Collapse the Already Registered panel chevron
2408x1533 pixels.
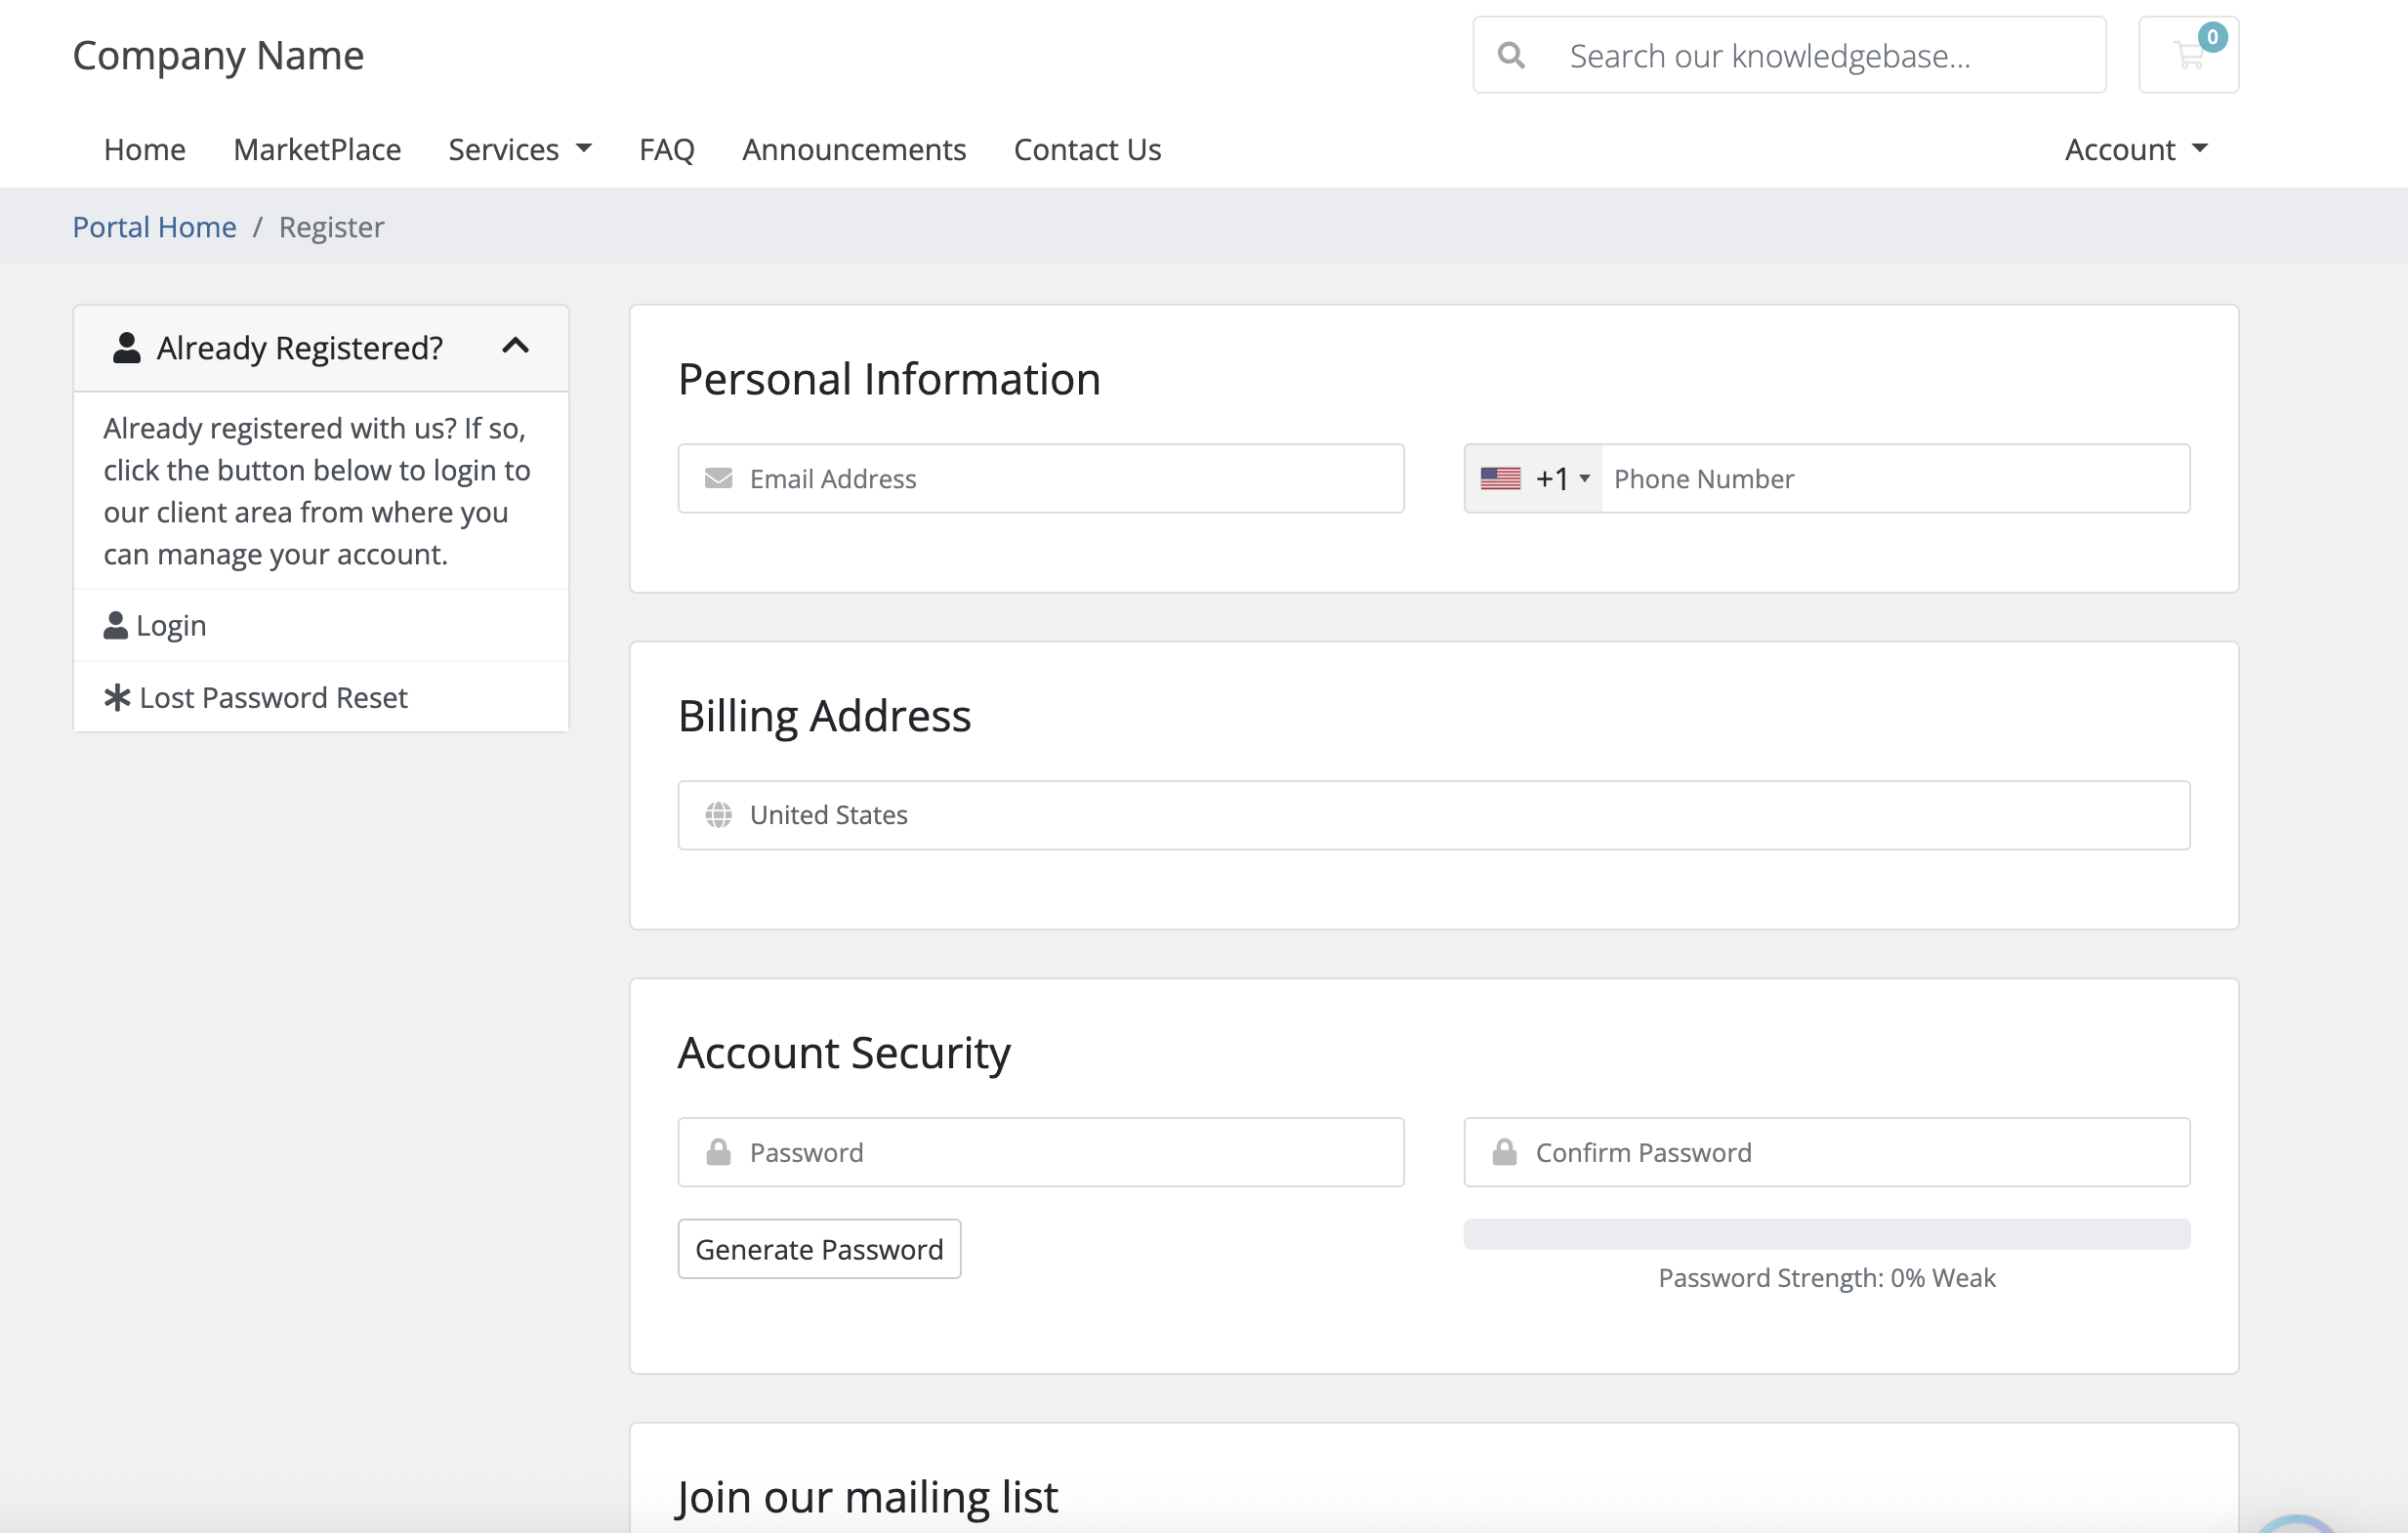pos(515,346)
